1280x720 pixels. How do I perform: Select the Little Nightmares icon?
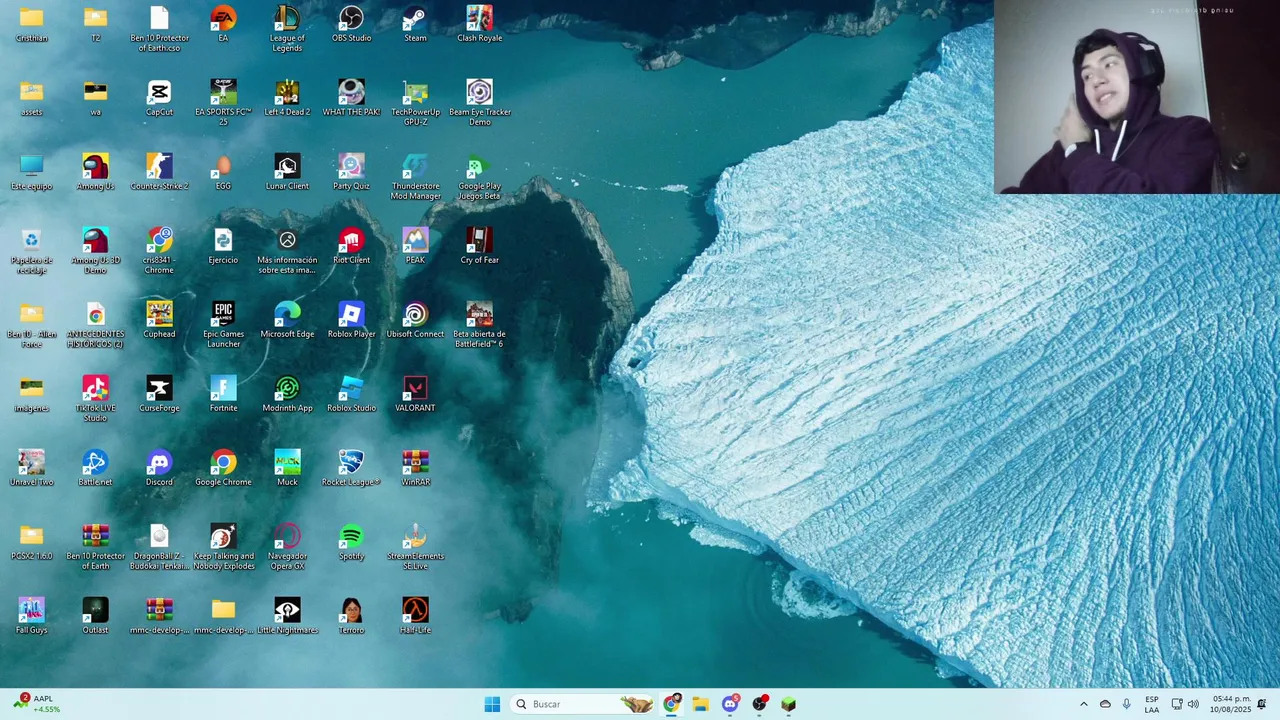pos(287,616)
